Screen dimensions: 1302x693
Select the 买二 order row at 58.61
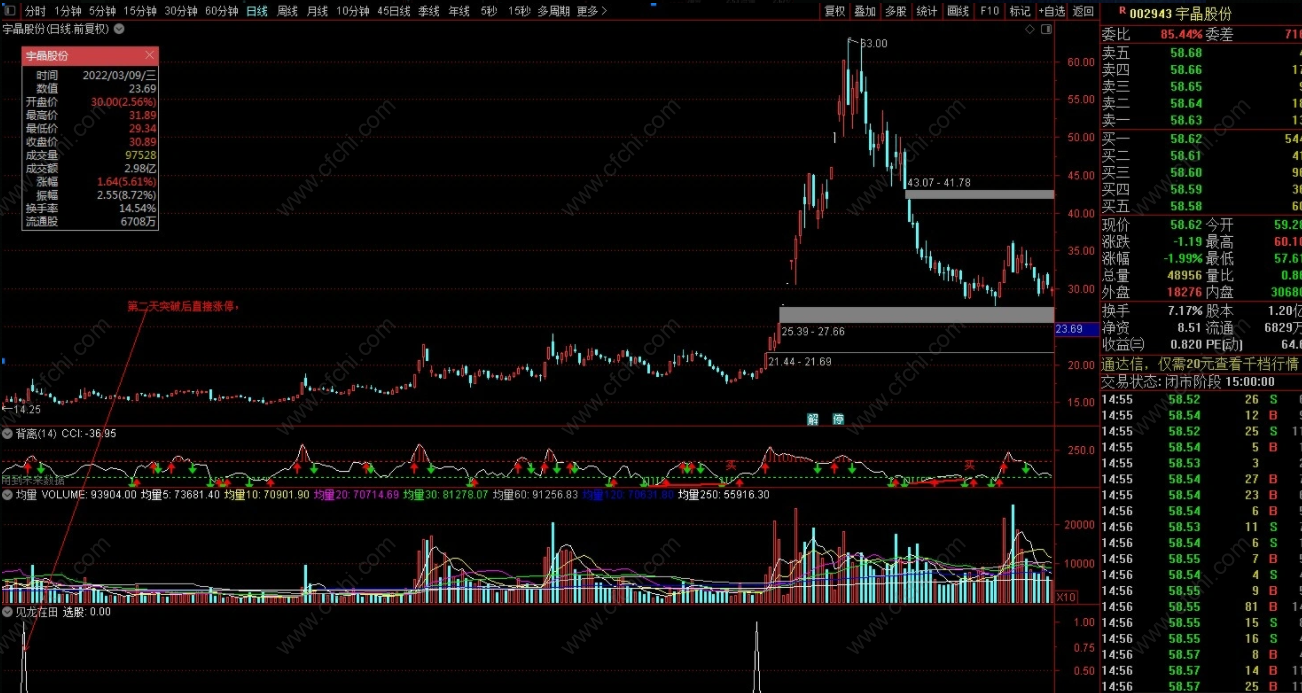click(1201, 156)
